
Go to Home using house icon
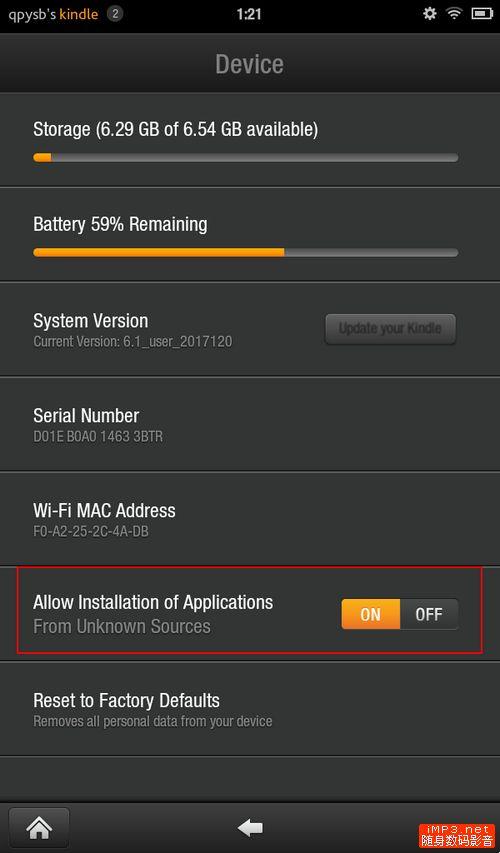coord(39,828)
